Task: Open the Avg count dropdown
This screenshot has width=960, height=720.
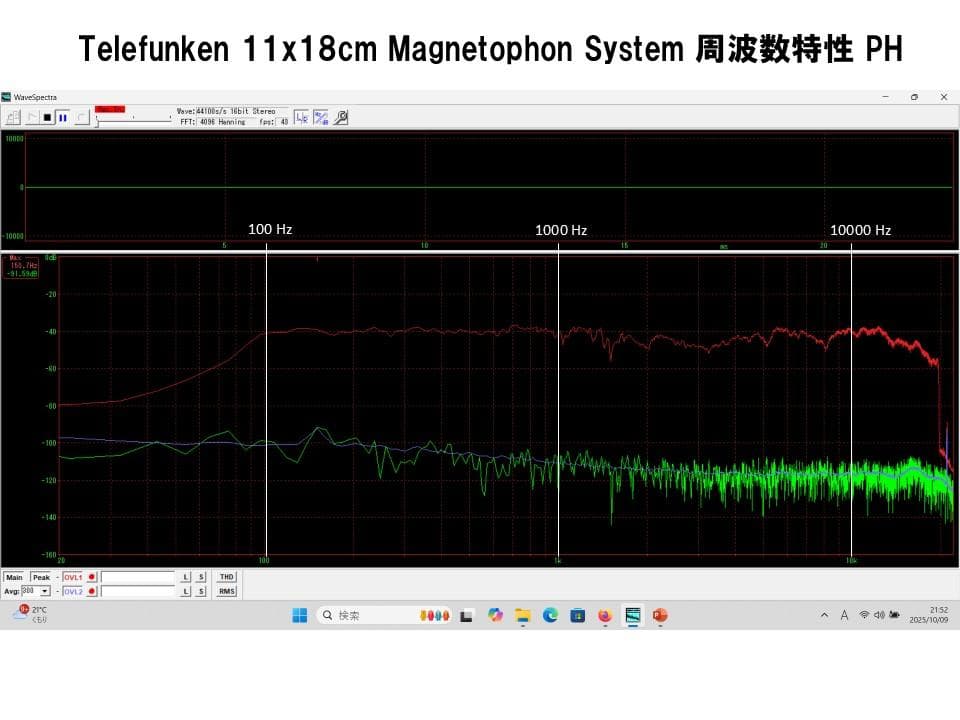Action: pos(45,591)
